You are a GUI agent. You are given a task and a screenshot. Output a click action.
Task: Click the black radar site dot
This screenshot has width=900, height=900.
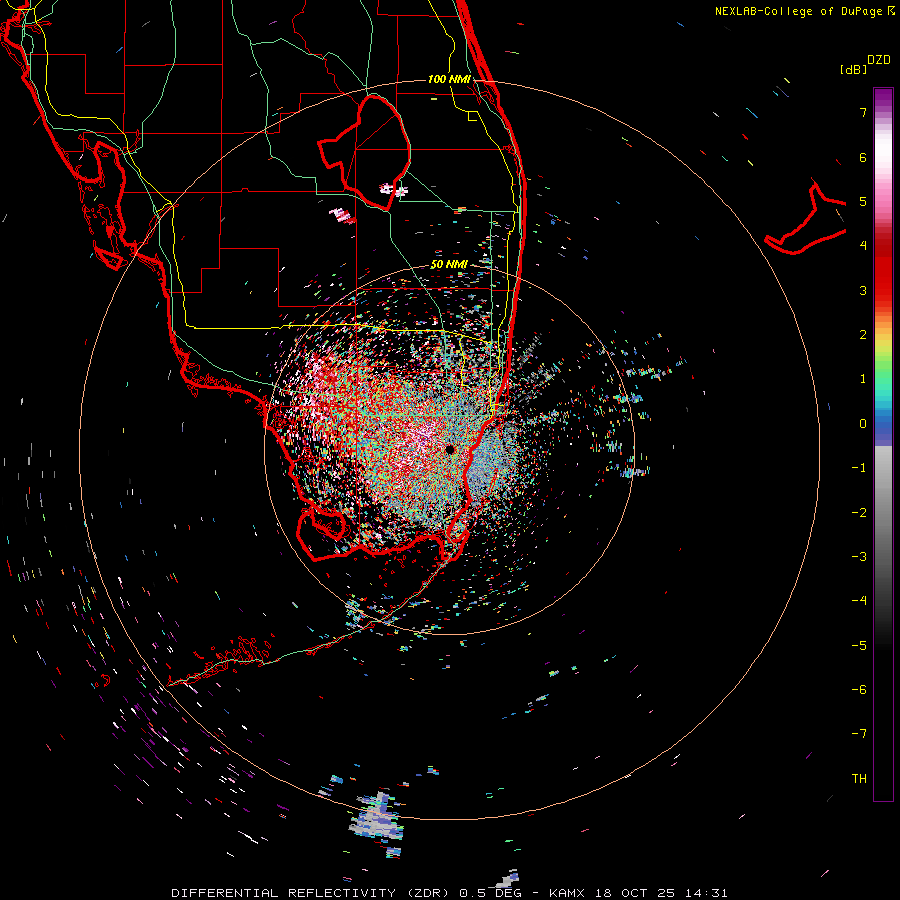pyautogui.click(x=450, y=449)
